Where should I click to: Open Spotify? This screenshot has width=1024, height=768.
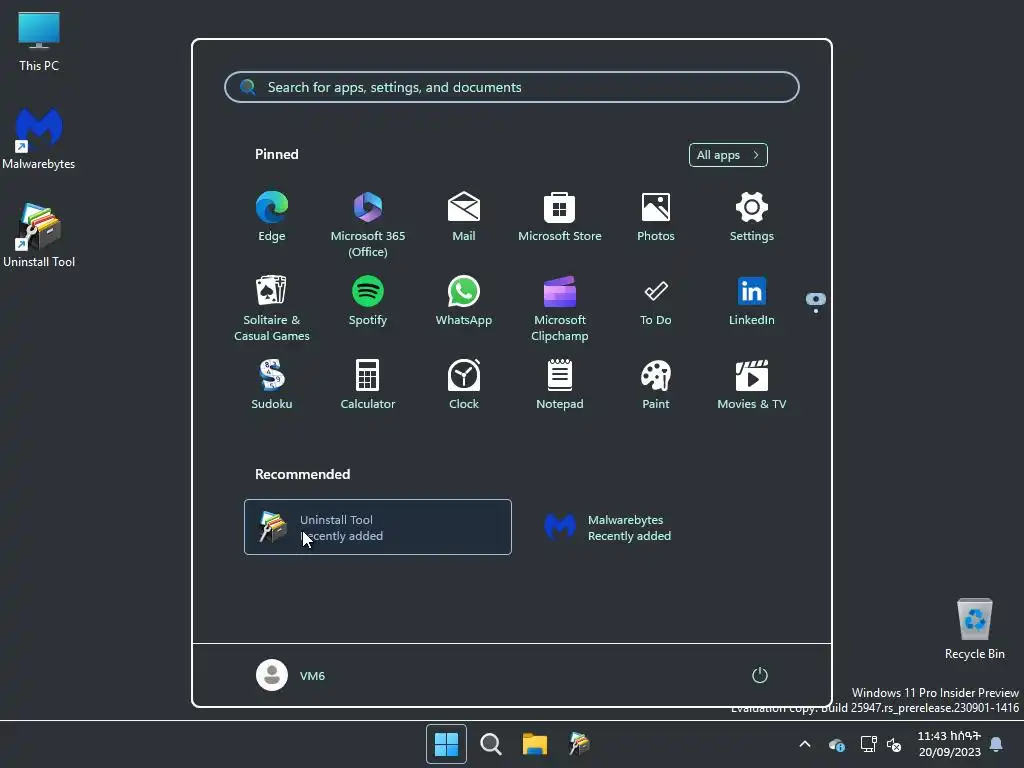pyautogui.click(x=368, y=300)
